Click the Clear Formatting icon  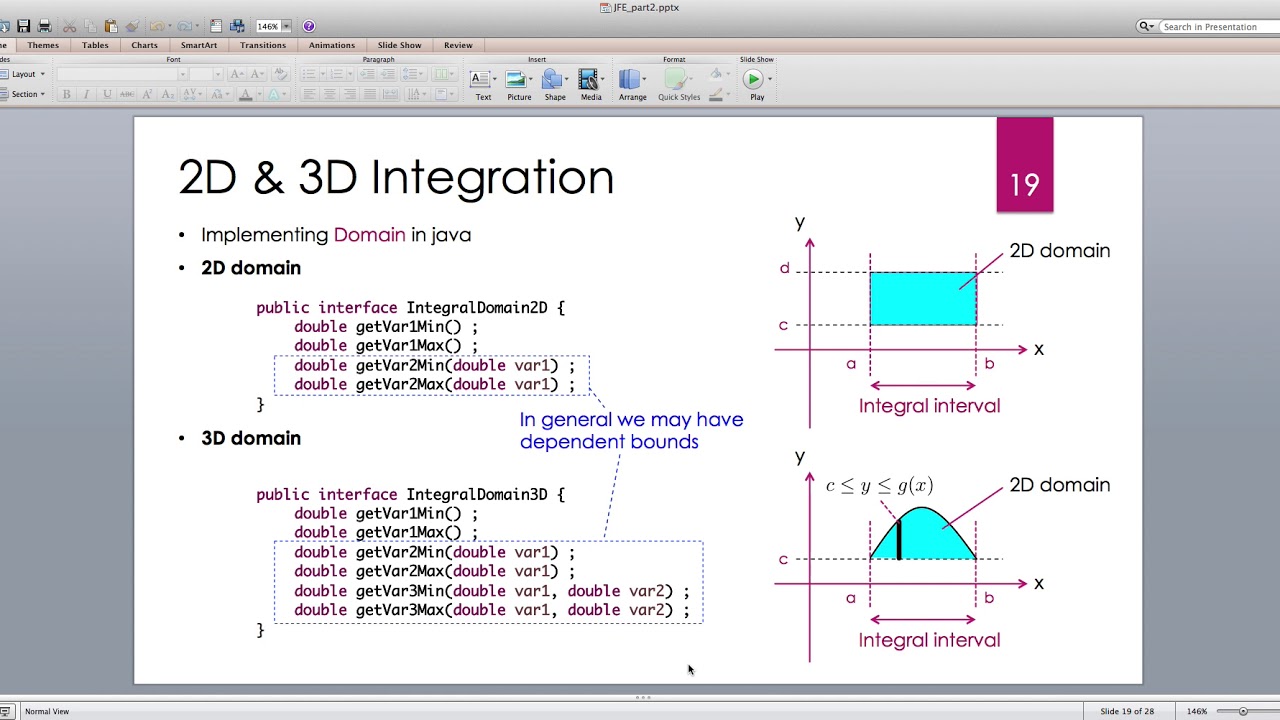(280, 74)
